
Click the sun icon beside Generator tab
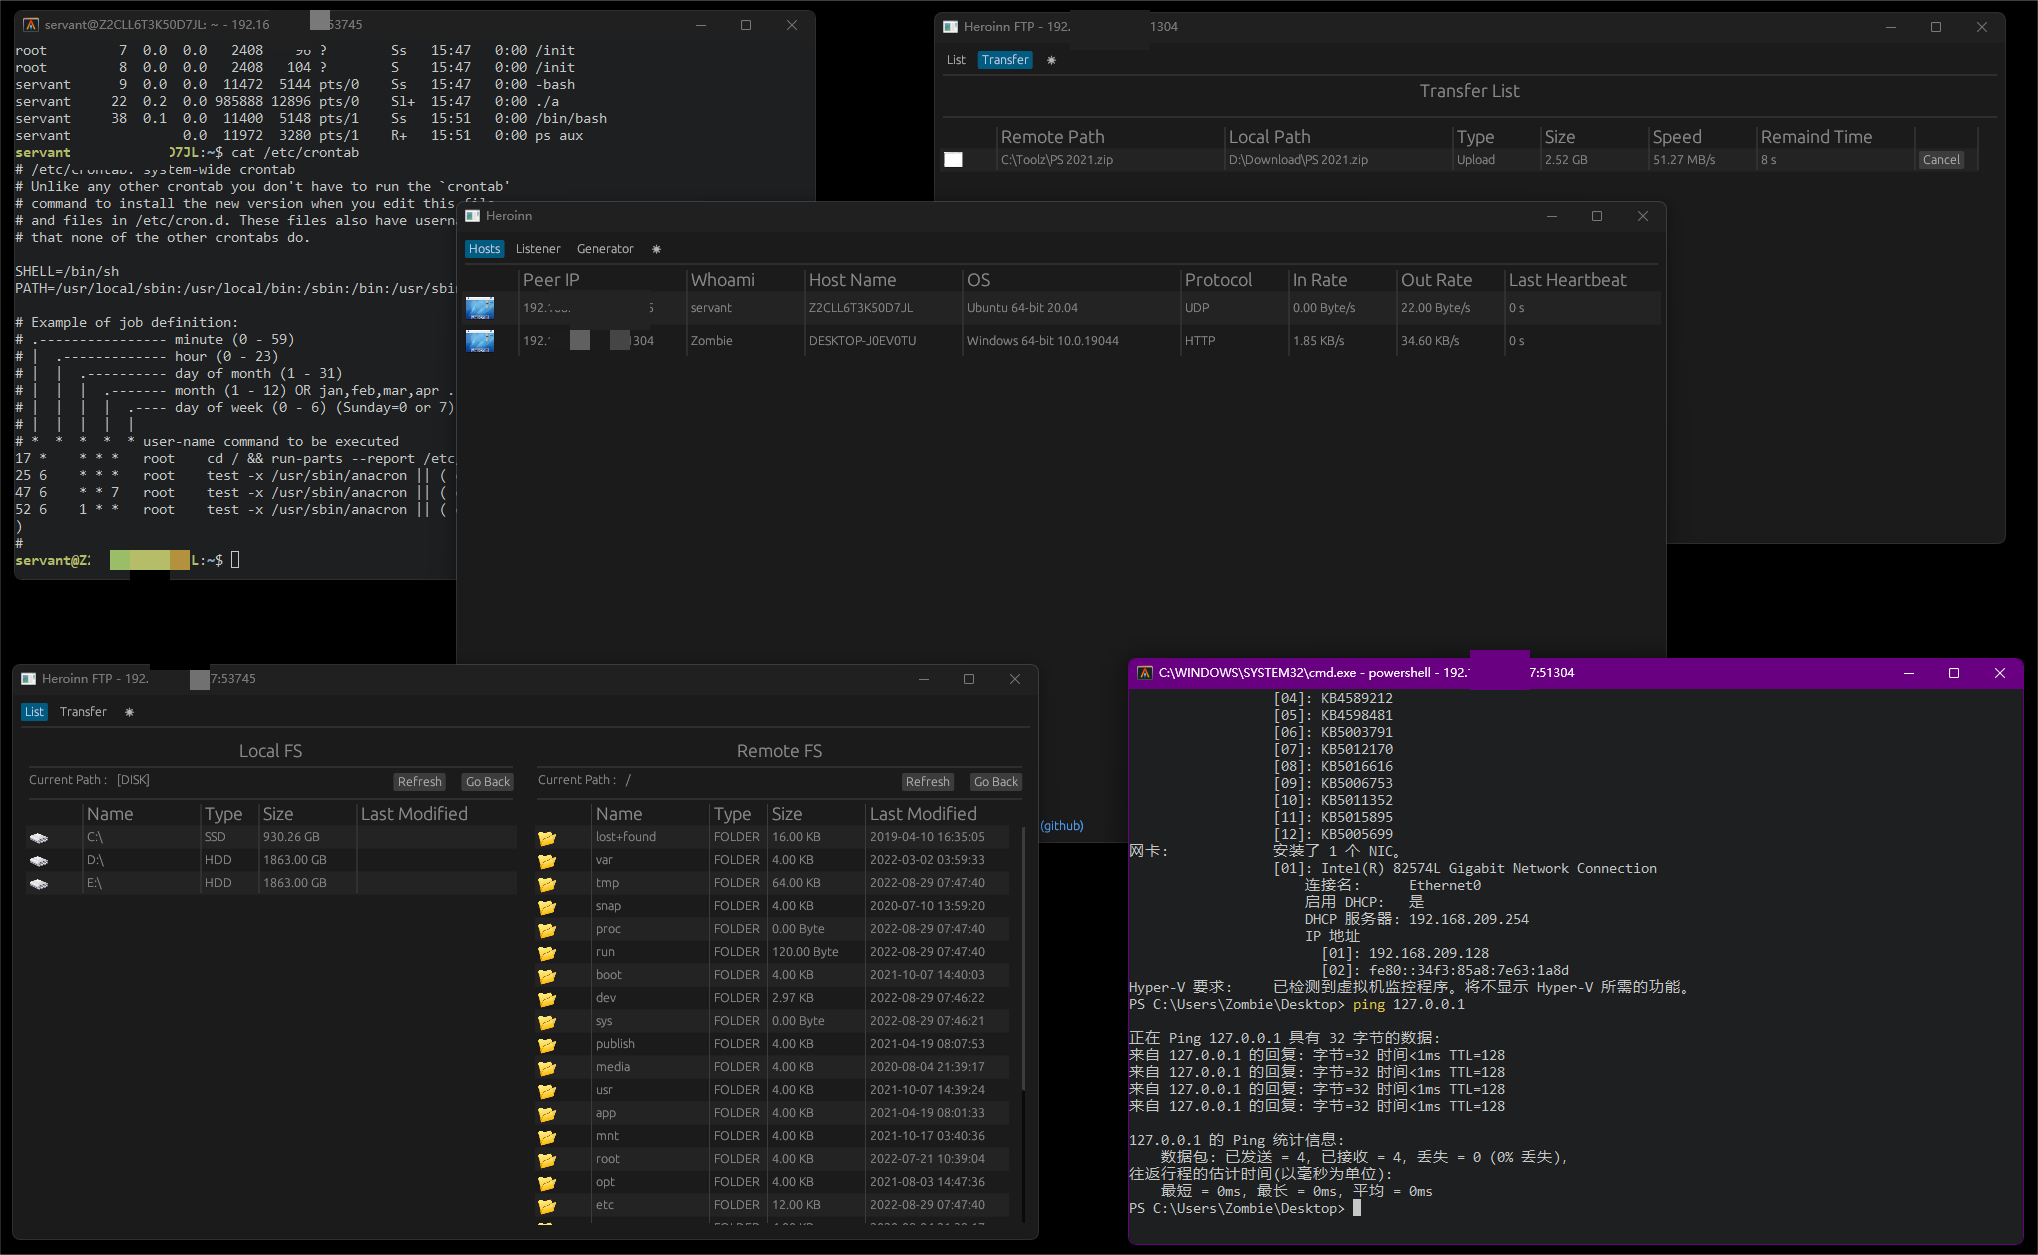pos(656,249)
